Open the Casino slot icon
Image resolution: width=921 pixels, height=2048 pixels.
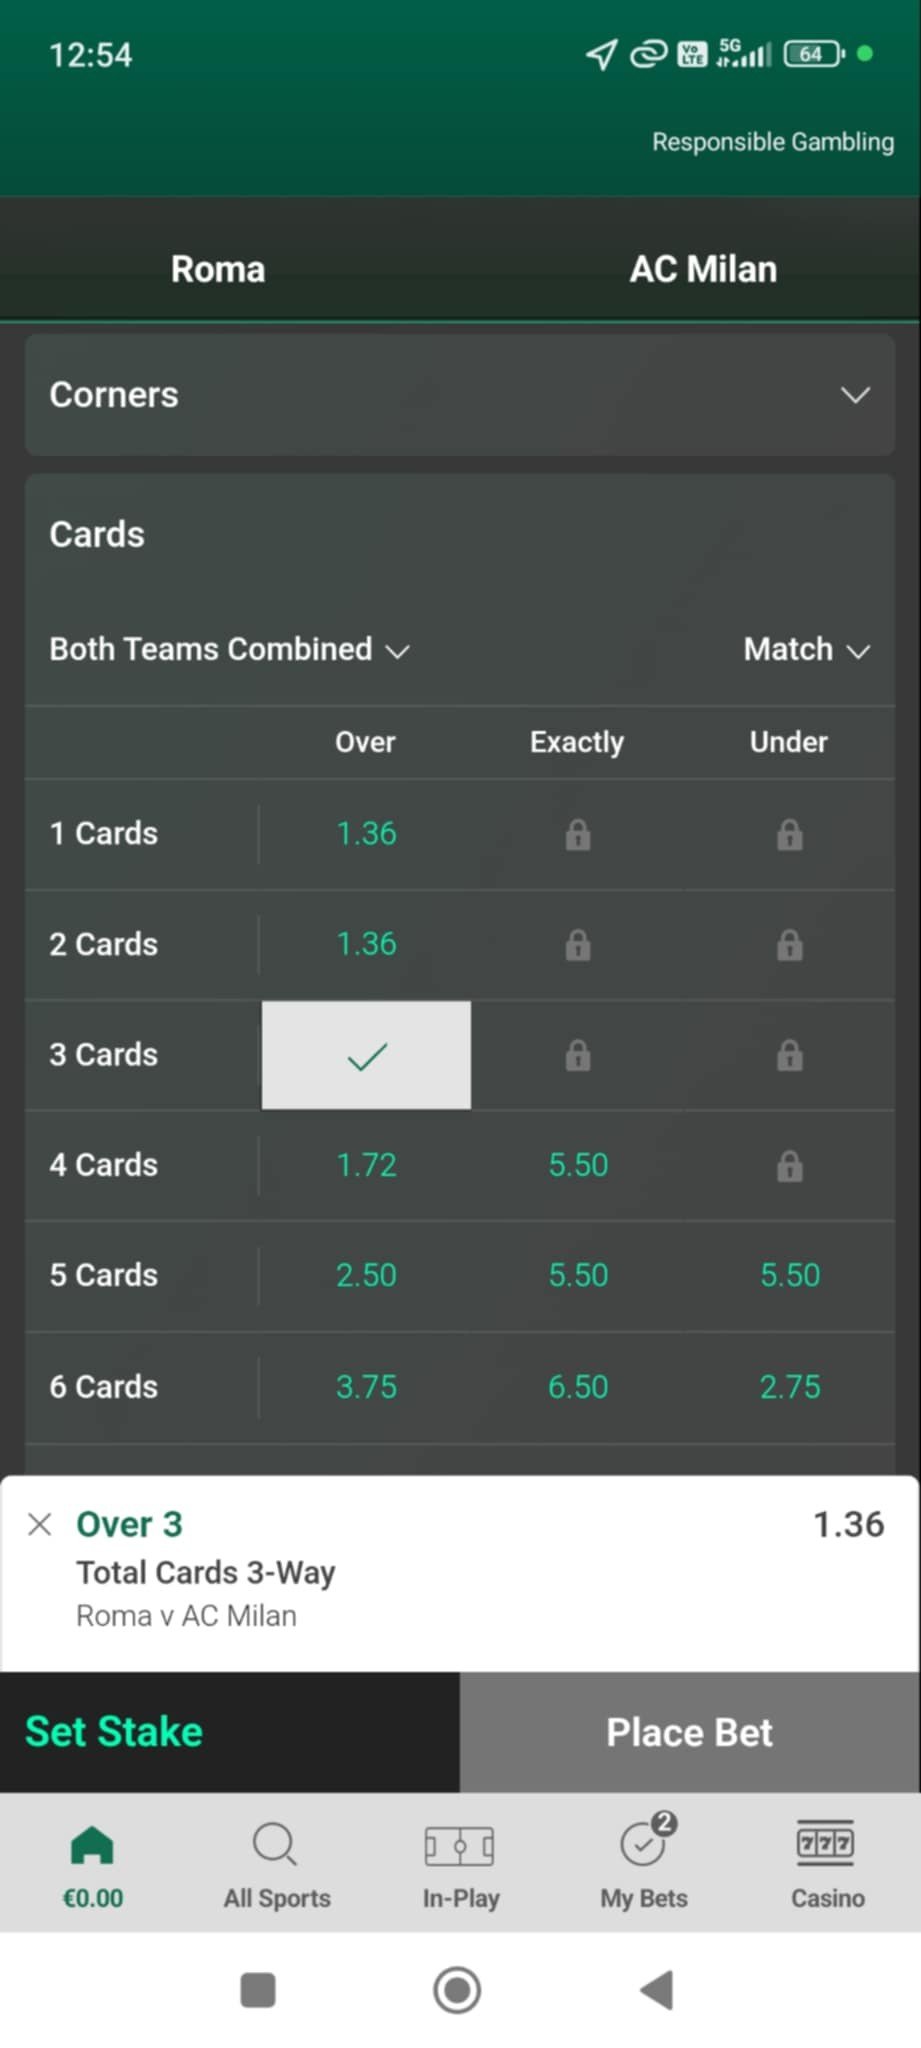pos(826,1843)
